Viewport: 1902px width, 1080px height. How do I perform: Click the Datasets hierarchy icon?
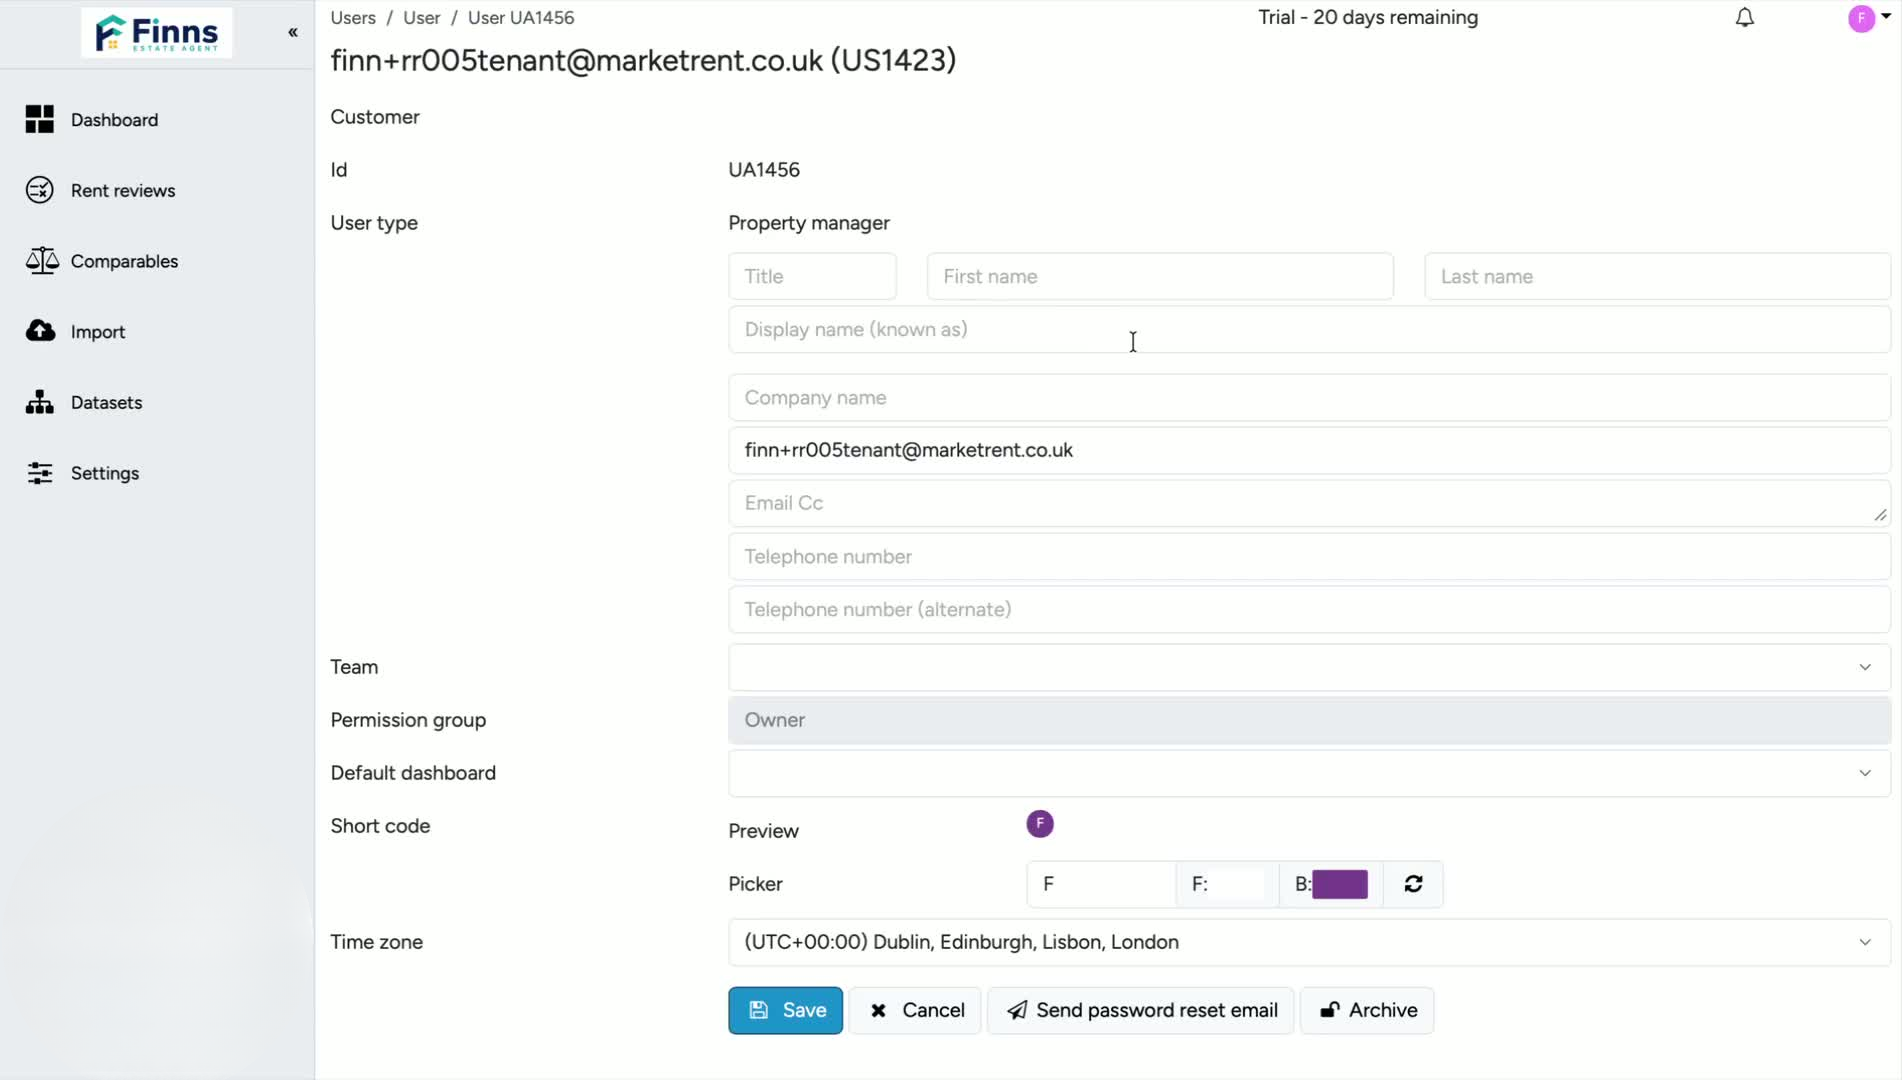pyautogui.click(x=40, y=402)
